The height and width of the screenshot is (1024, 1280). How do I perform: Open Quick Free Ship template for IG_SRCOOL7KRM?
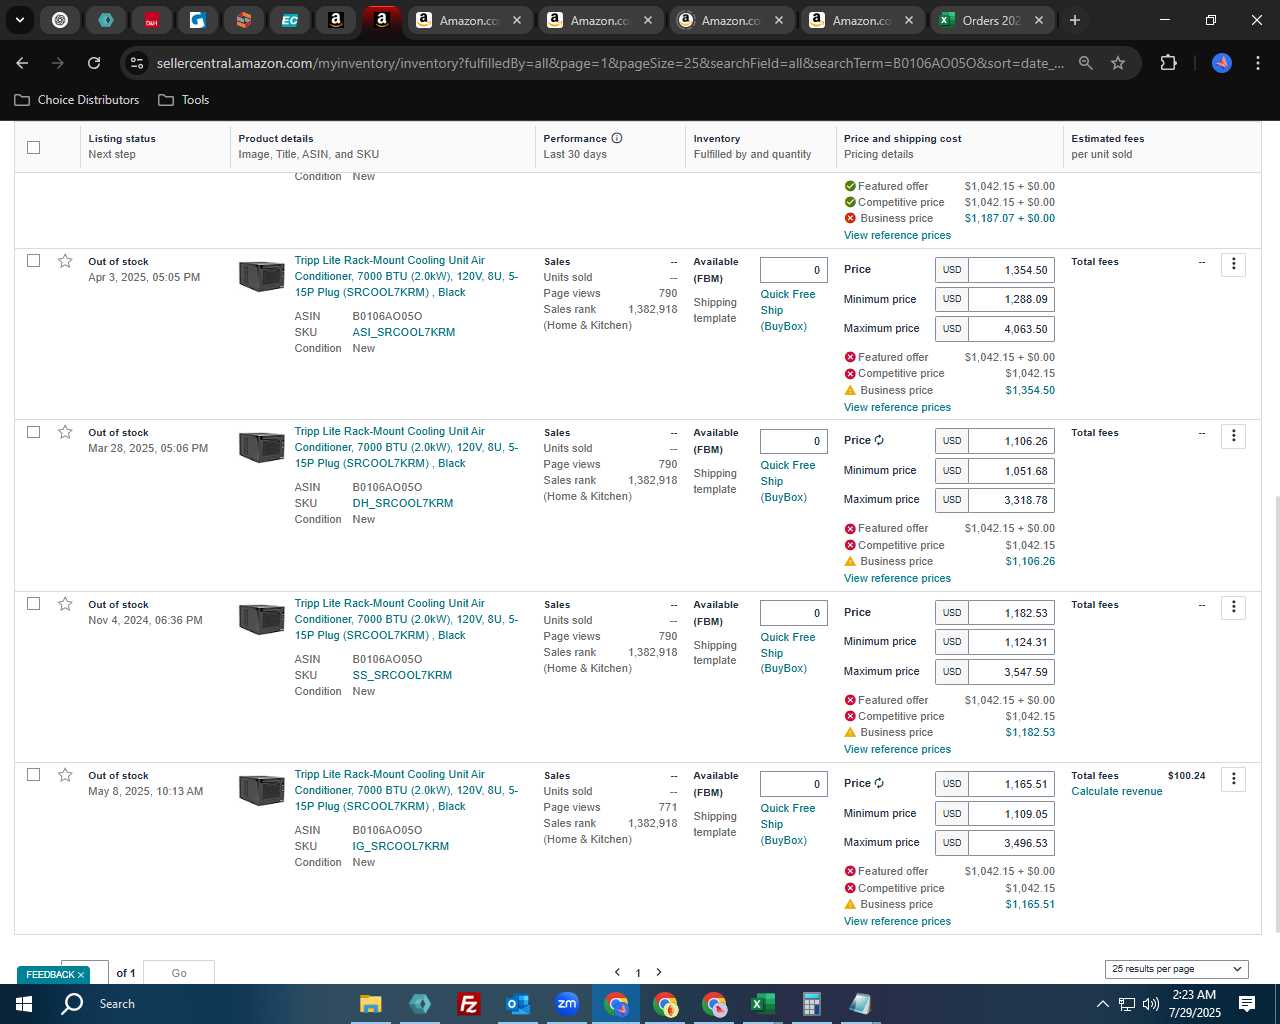point(787,824)
